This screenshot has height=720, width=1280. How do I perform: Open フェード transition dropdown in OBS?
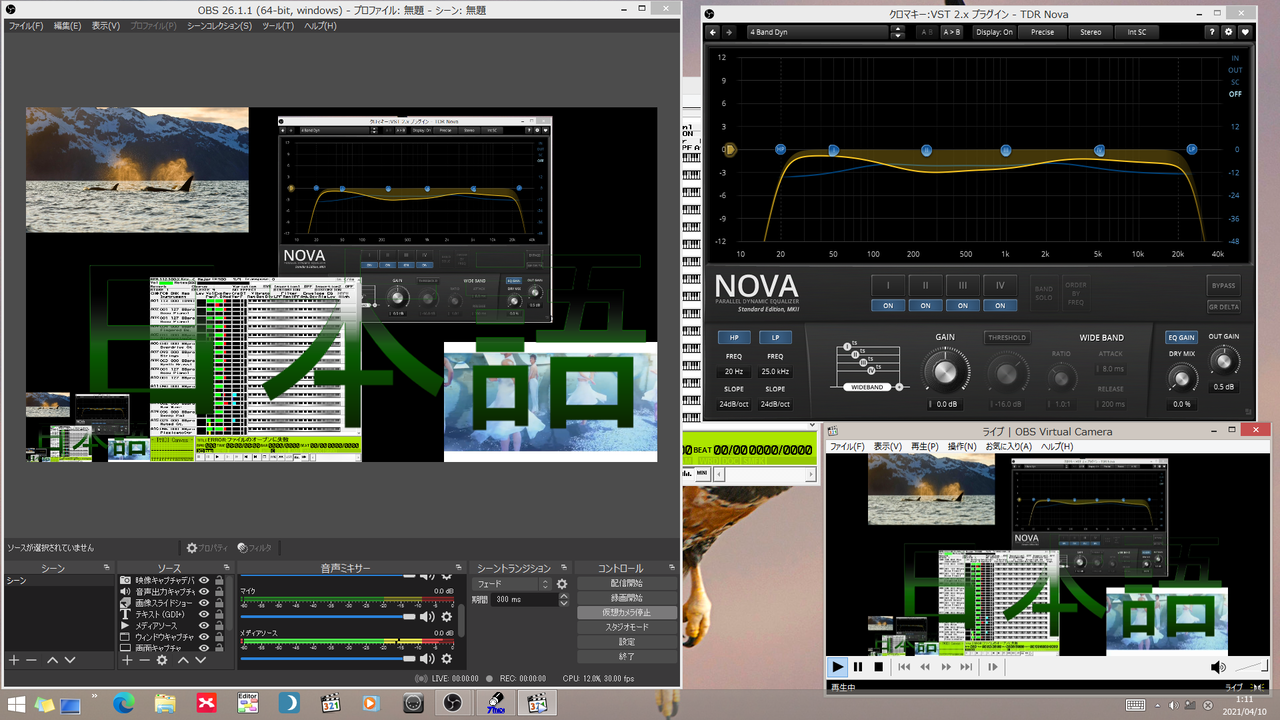point(513,584)
